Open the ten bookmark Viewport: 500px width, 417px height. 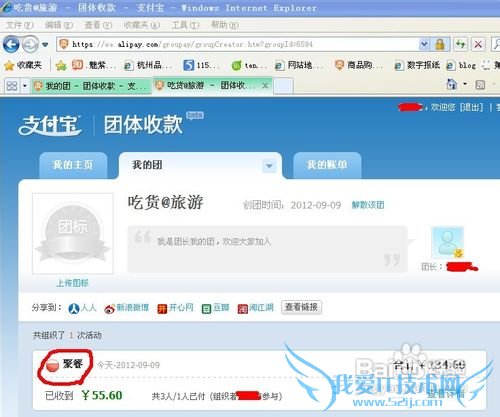click(x=249, y=65)
